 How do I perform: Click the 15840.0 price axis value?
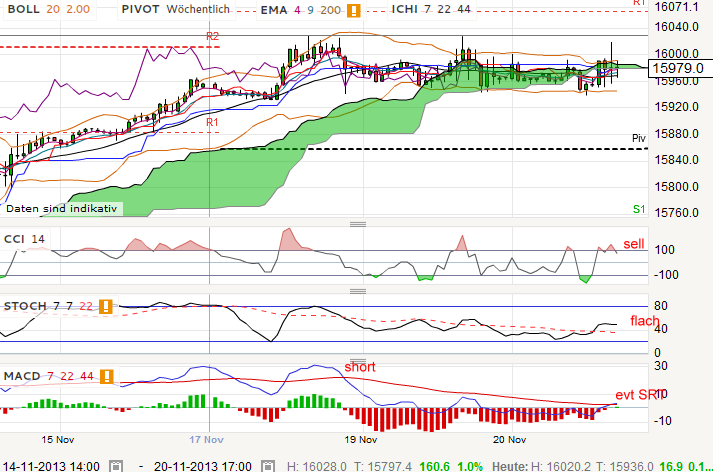point(676,160)
